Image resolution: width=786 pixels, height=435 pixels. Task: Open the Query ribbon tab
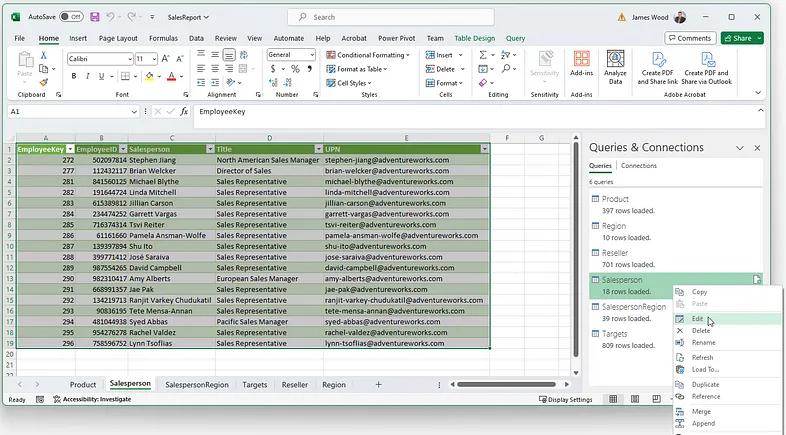click(515, 38)
